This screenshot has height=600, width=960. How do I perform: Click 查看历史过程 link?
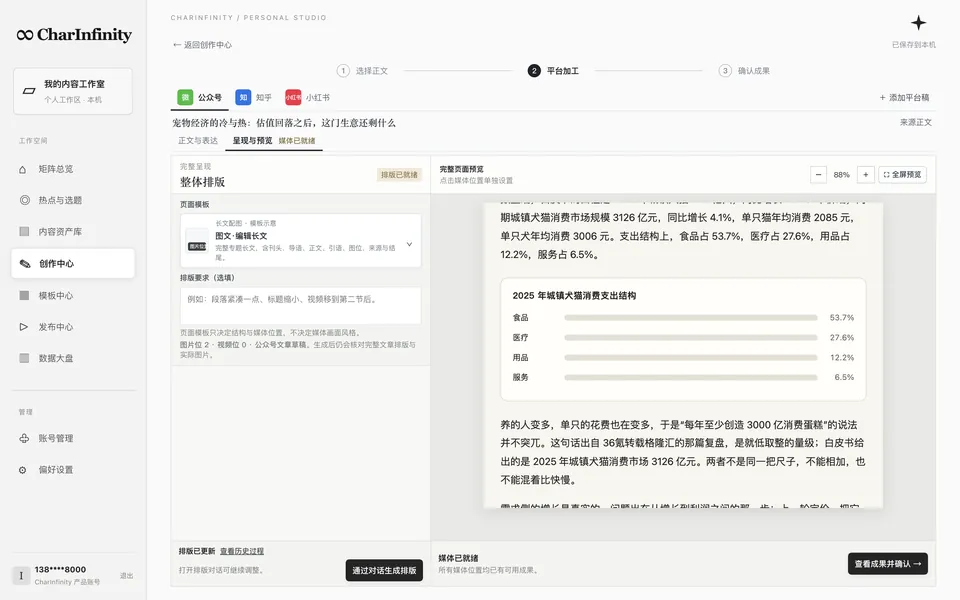pos(242,551)
